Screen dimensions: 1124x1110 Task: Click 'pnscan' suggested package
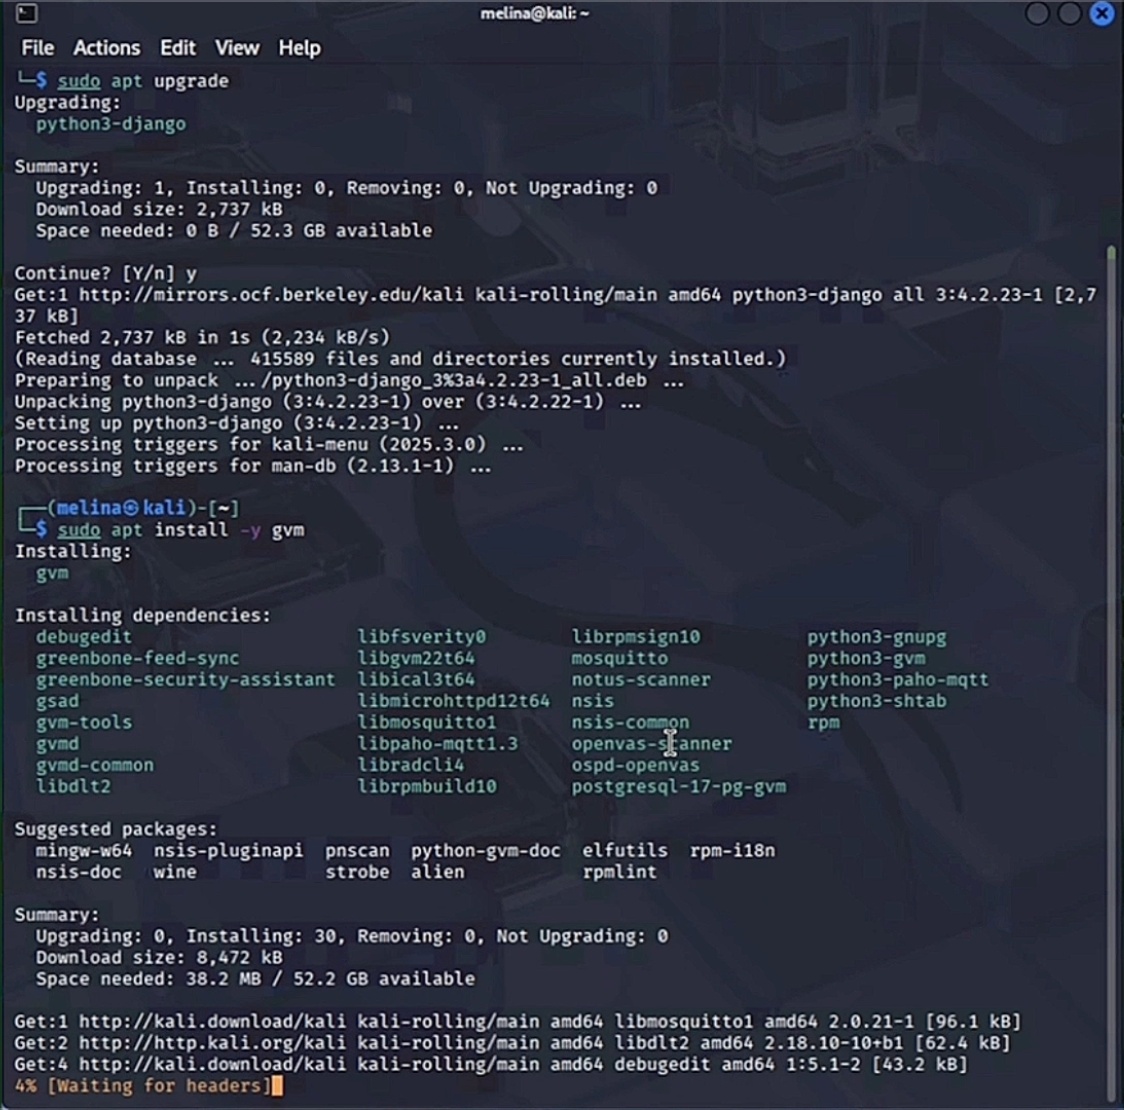pos(357,850)
